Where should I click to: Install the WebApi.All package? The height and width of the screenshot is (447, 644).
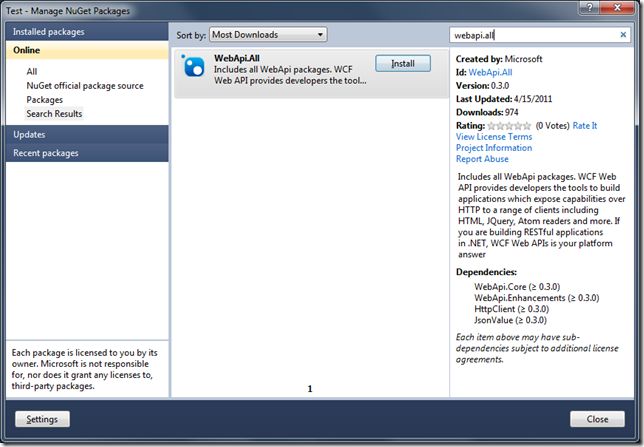tap(403, 64)
